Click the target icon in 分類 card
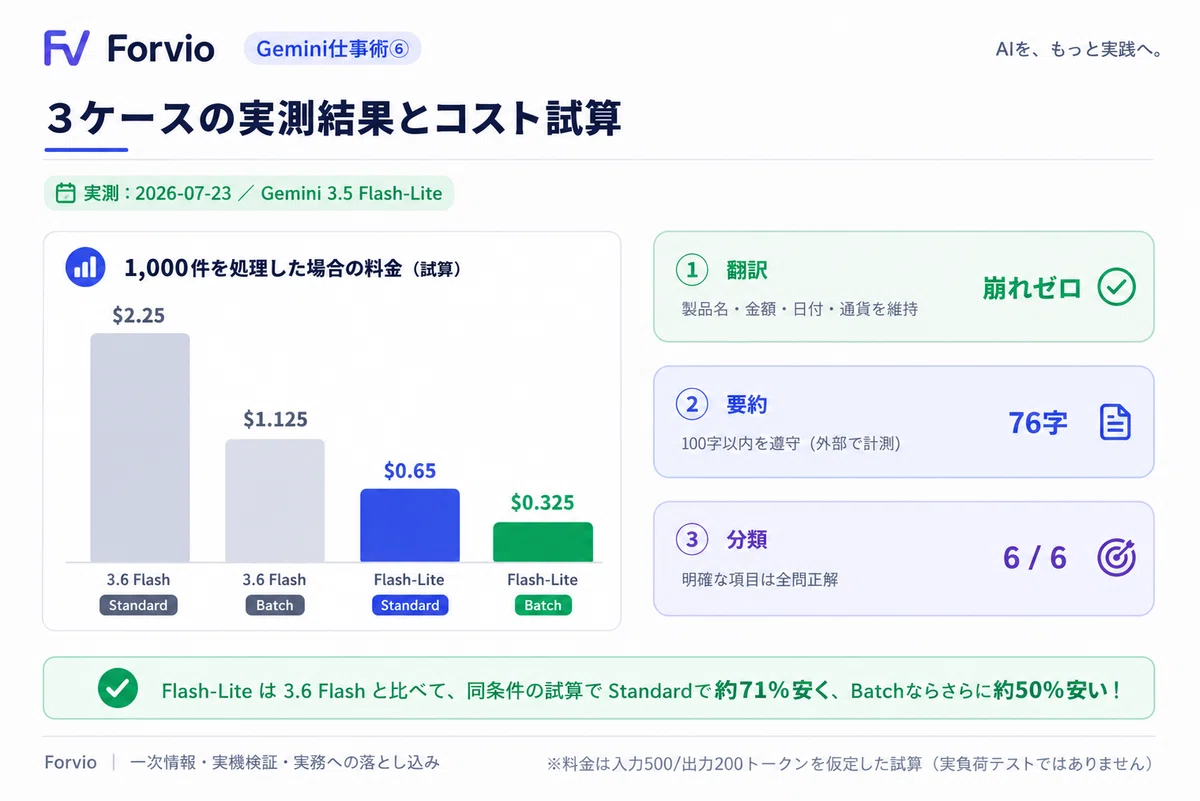The image size is (1200, 801). point(1116,557)
